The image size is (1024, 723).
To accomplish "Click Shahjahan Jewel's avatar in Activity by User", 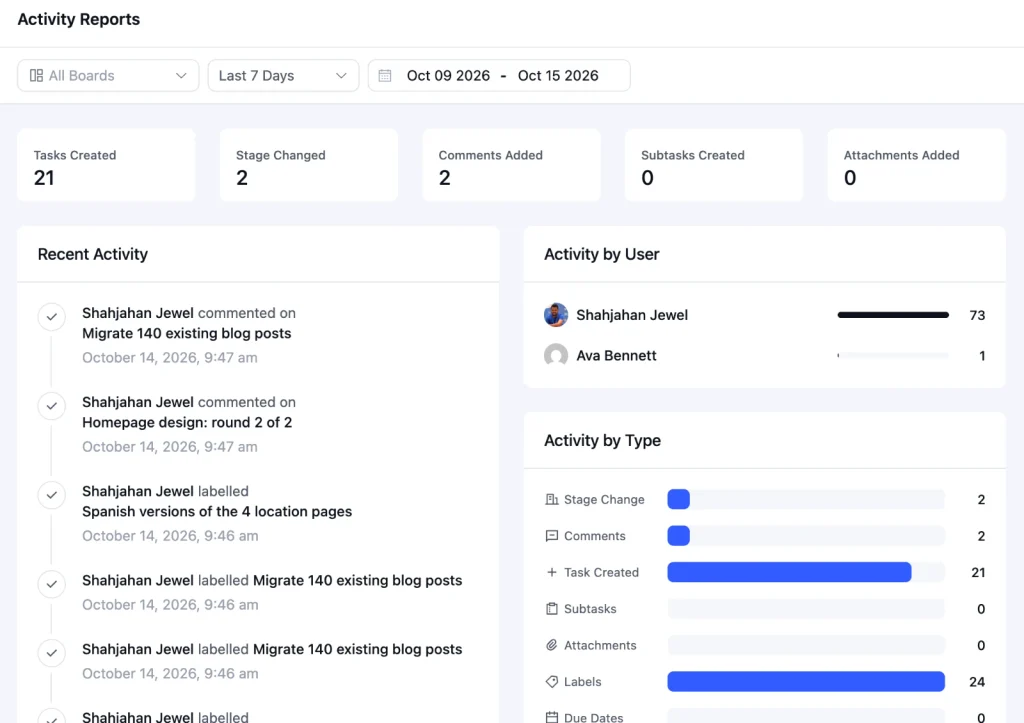I will 556,315.
